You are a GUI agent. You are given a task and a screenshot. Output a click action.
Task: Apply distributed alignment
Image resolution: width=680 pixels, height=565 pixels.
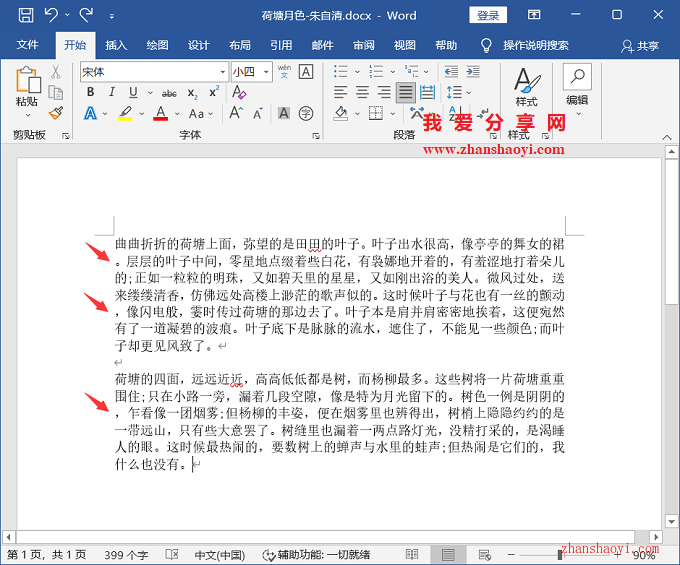pyautogui.click(x=427, y=92)
